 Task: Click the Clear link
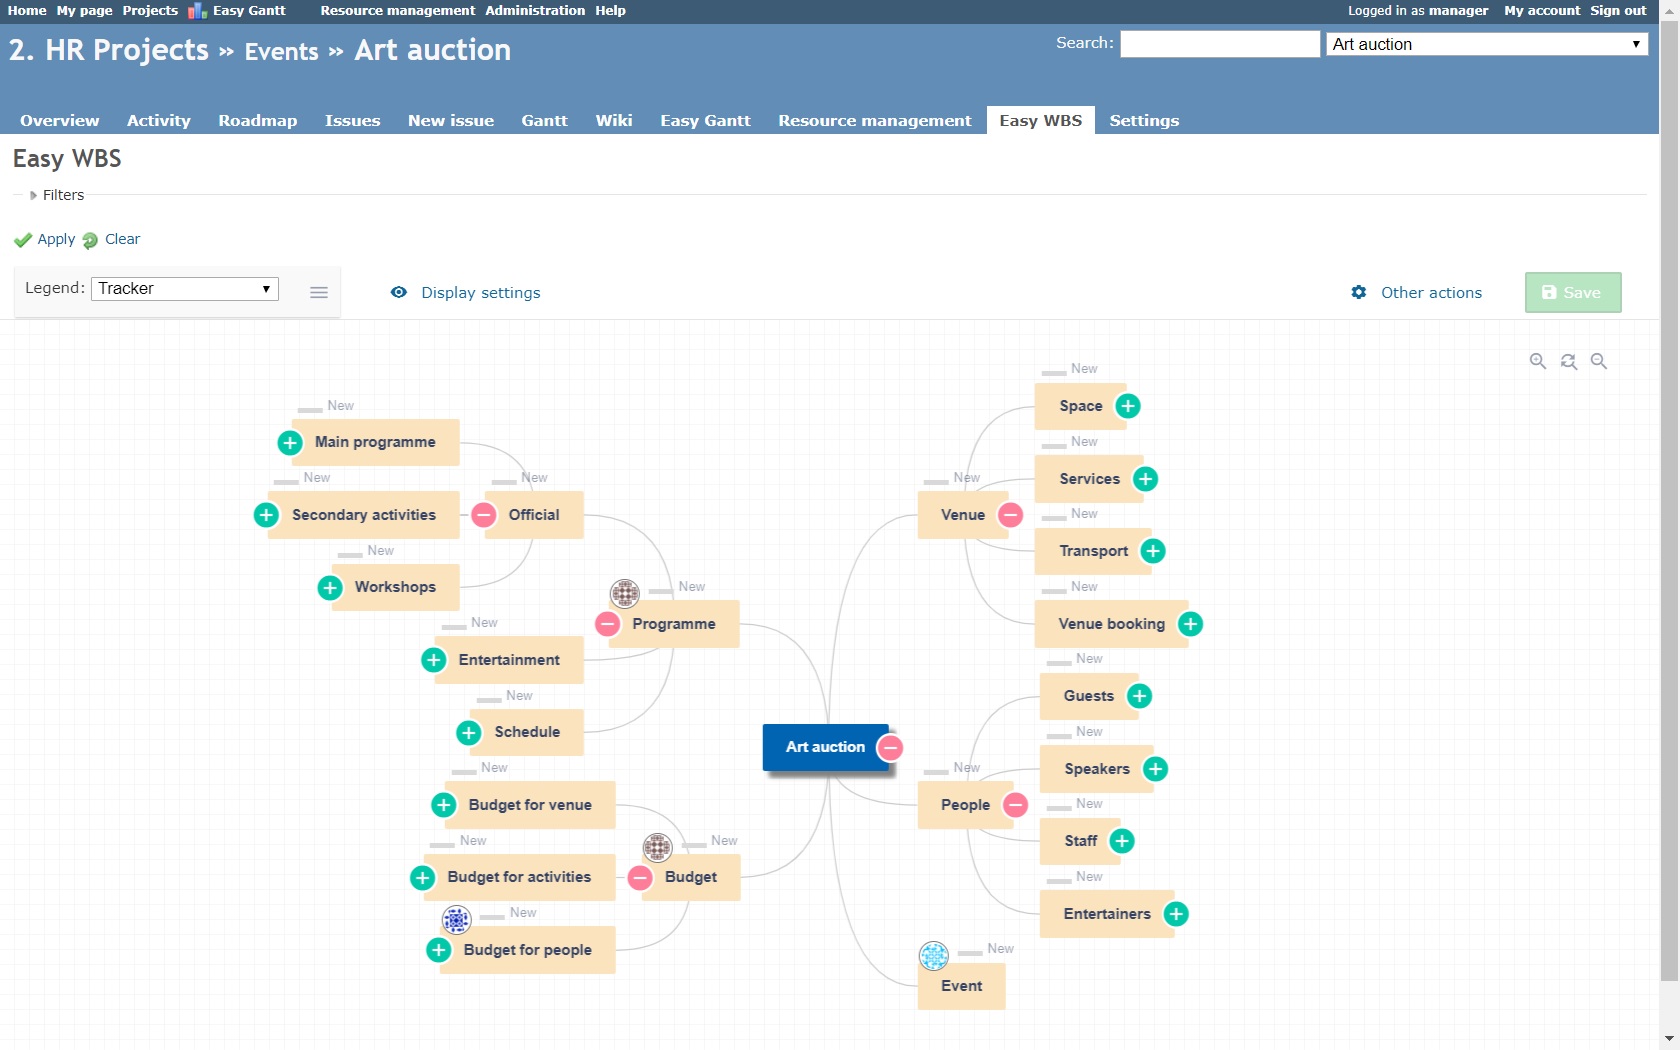[x=121, y=239]
